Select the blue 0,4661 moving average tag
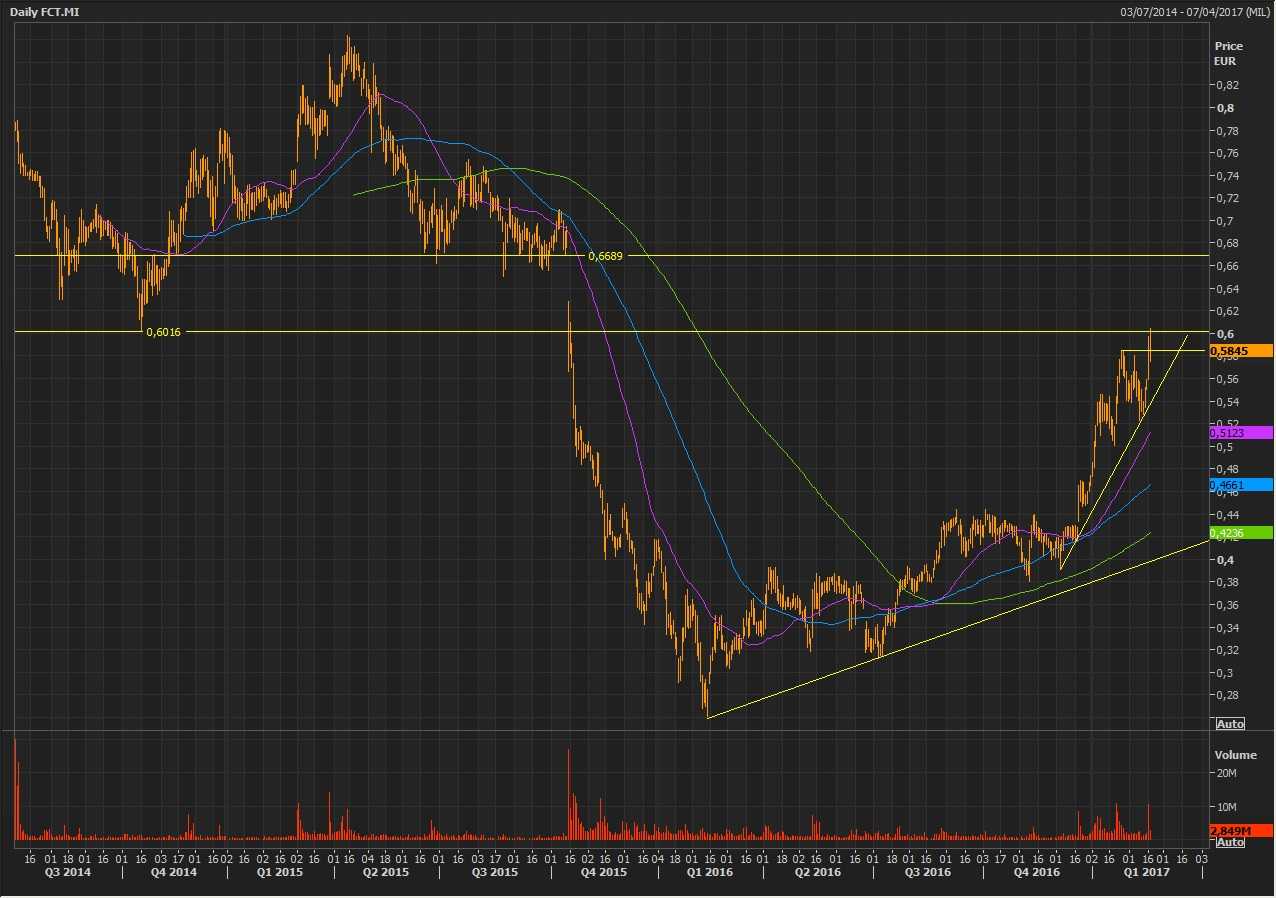Viewport: 1276px width, 898px height. 1240,484
